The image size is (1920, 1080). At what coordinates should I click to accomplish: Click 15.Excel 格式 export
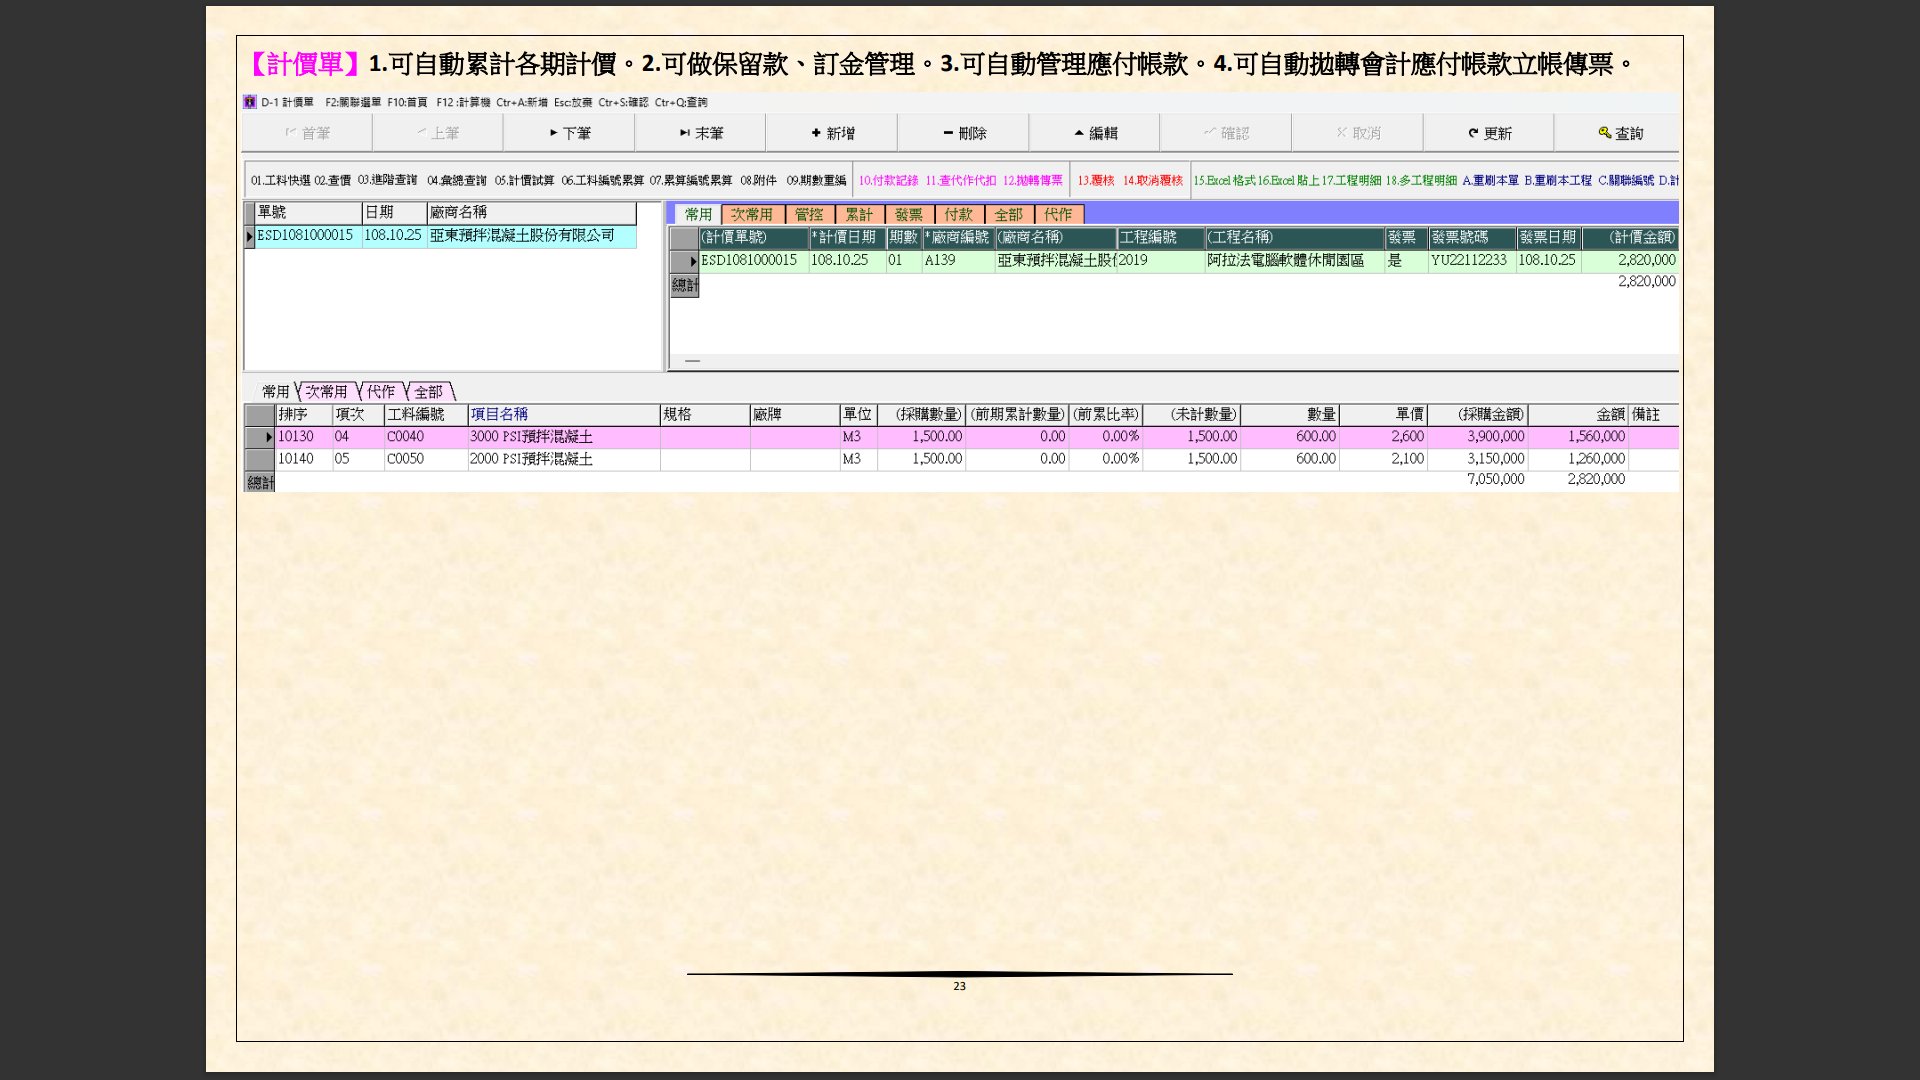click(1224, 181)
